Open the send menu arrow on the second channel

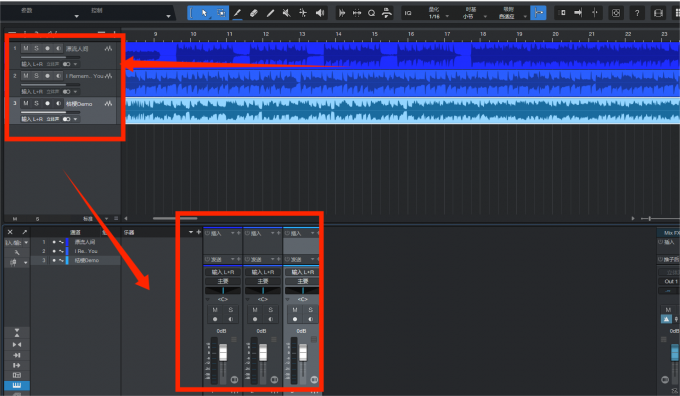point(272,259)
